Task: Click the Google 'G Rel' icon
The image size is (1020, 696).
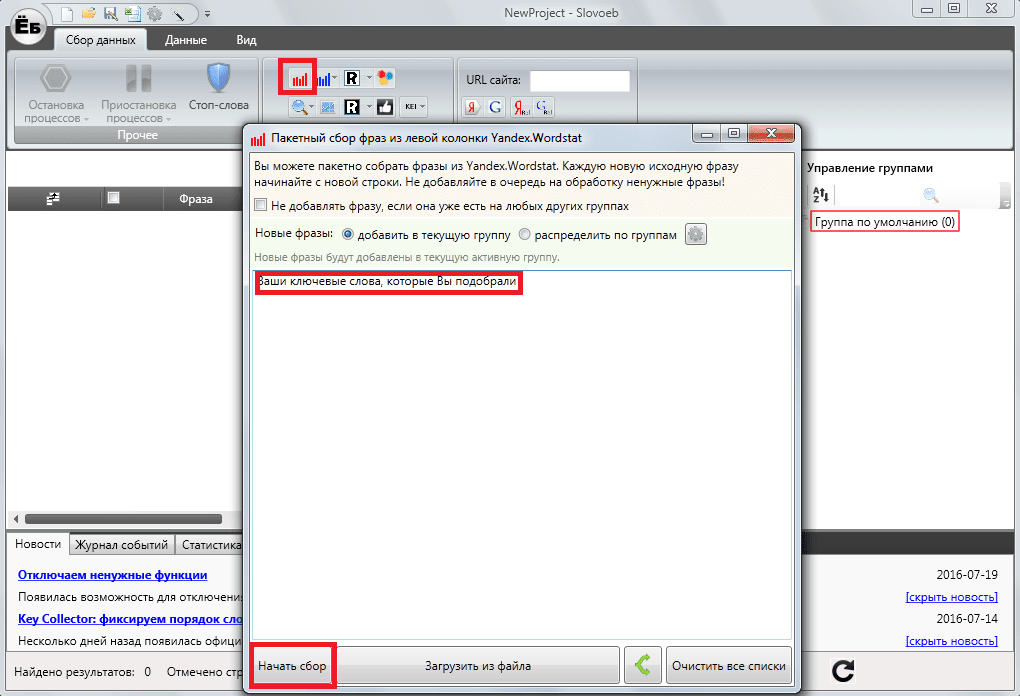Action: (x=544, y=107)
